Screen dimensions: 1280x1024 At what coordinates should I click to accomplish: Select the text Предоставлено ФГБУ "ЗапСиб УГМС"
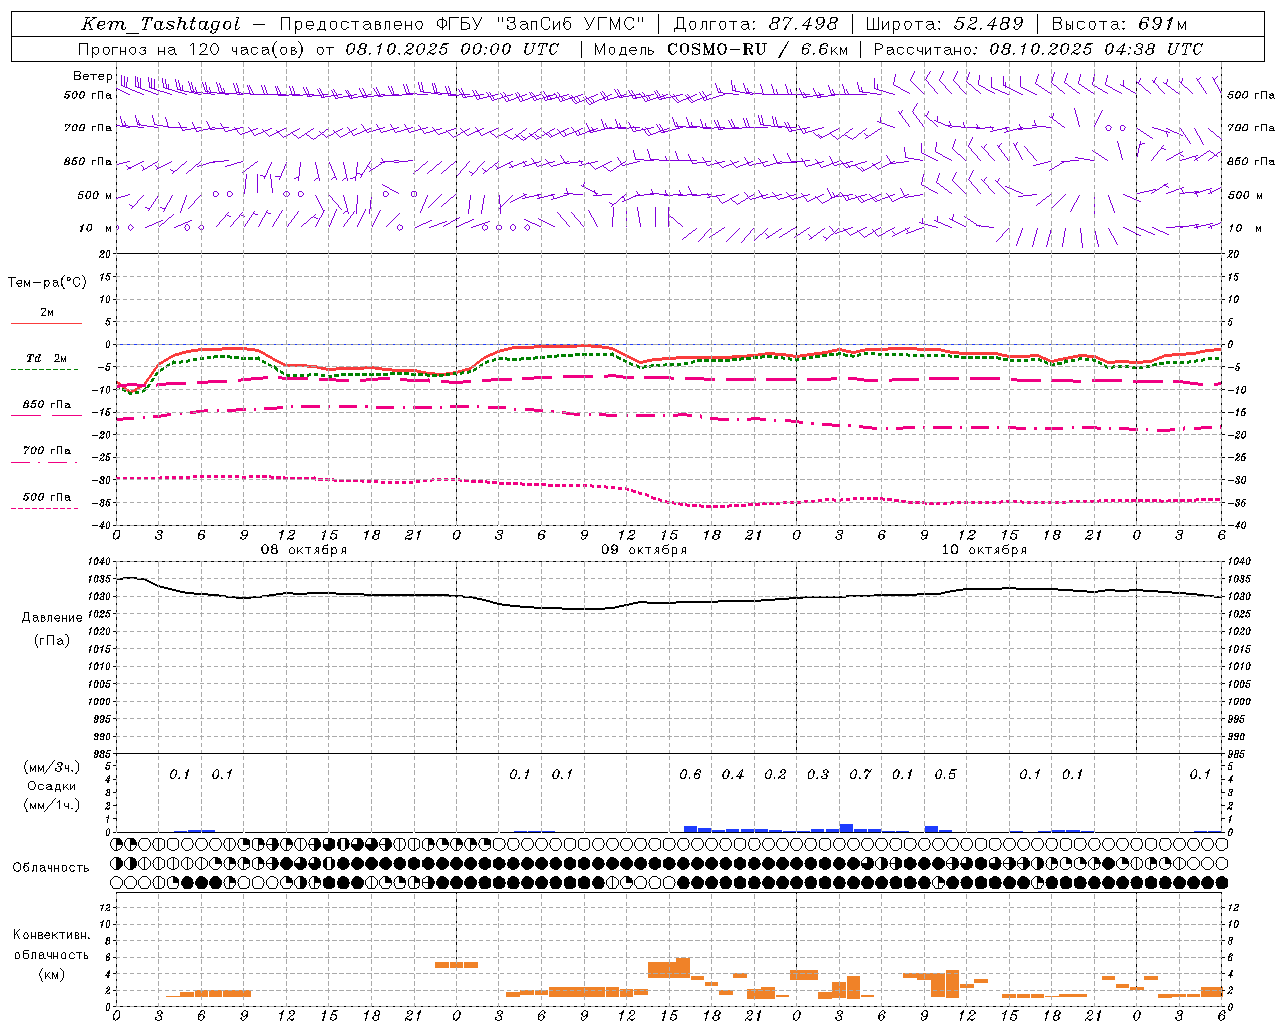point(462,24)
